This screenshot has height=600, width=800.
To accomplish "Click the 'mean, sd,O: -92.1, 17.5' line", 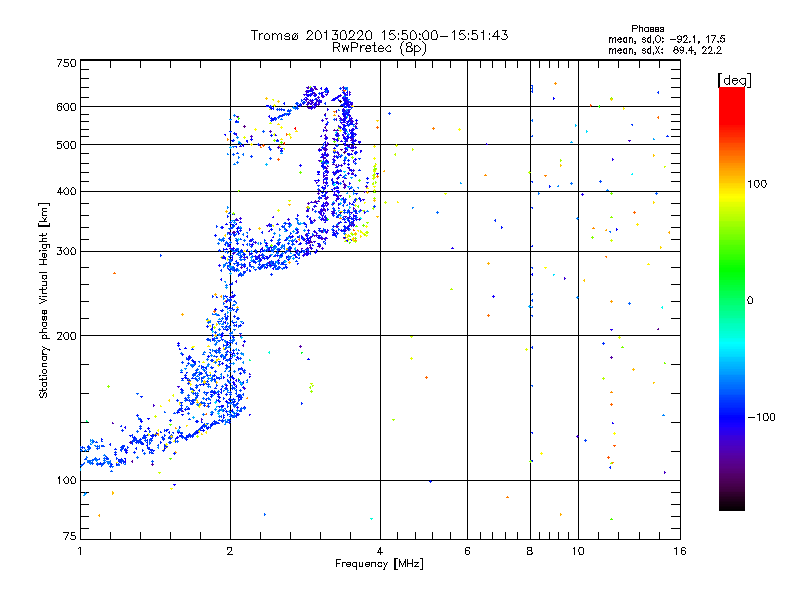I will click(666, 39).
